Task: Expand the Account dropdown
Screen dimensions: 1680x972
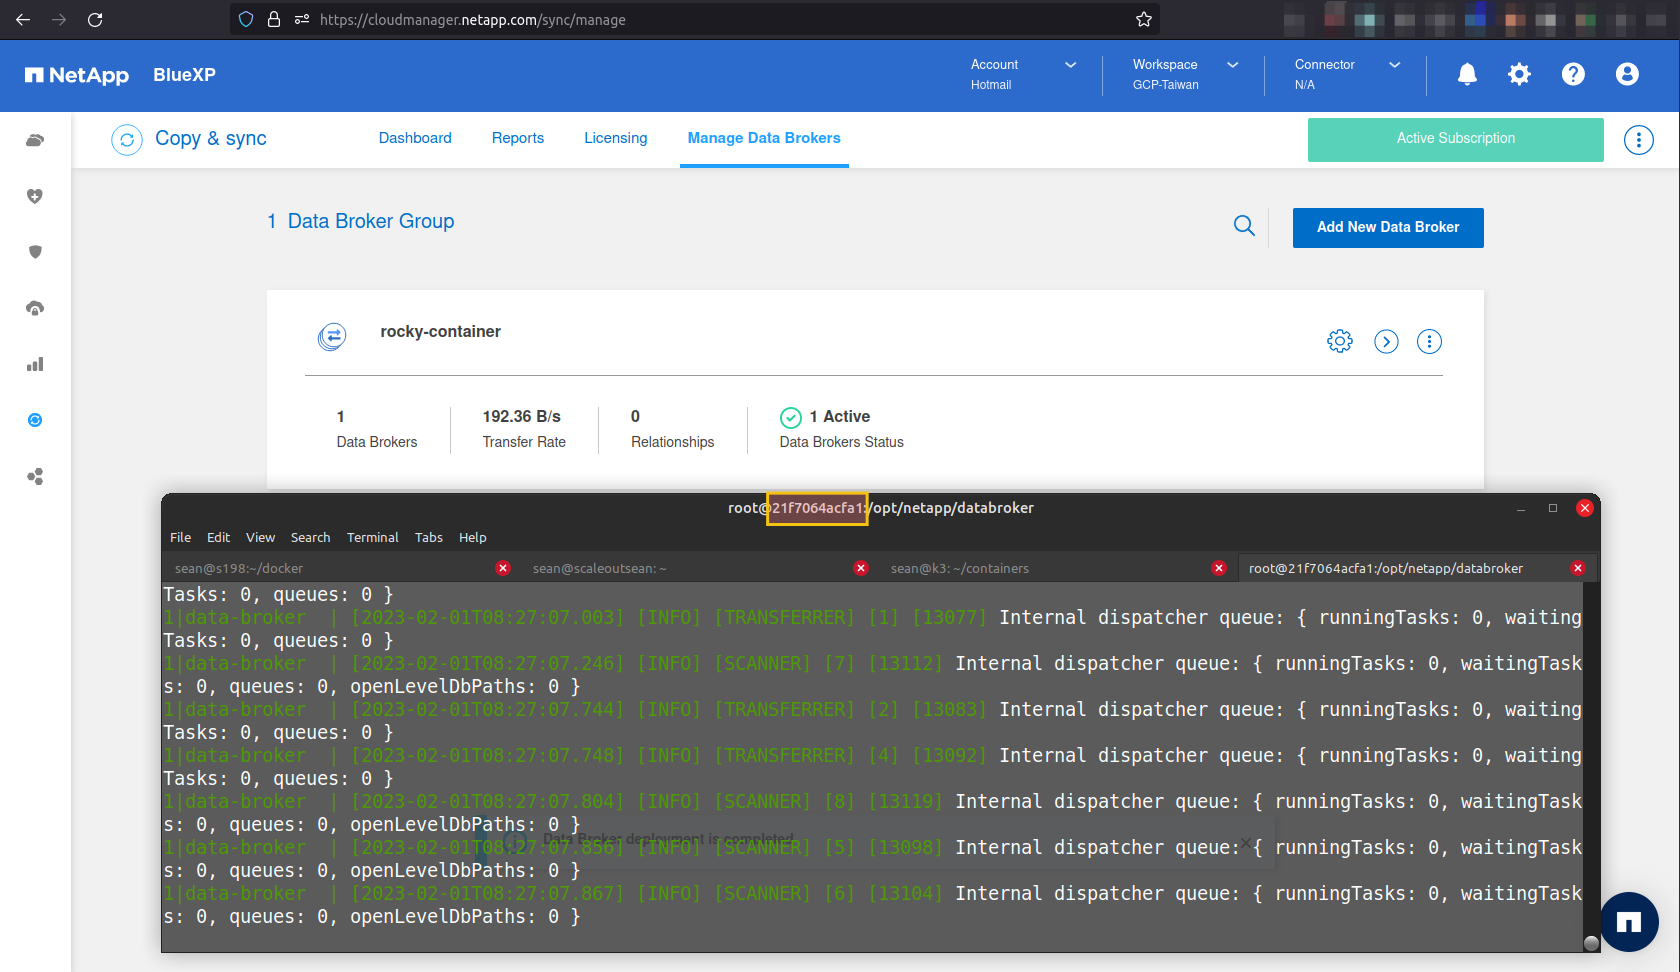Action: click(1023, 74)
